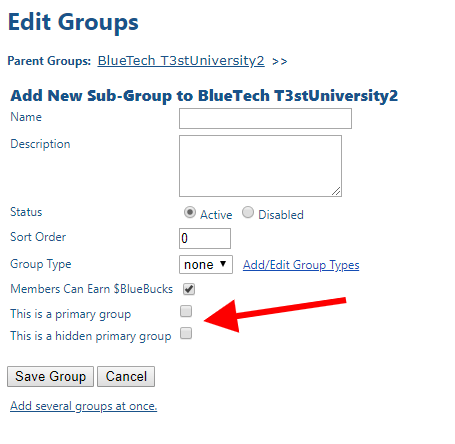Focus the Description text area
The image size is (455, 444).
click(260, 166)
